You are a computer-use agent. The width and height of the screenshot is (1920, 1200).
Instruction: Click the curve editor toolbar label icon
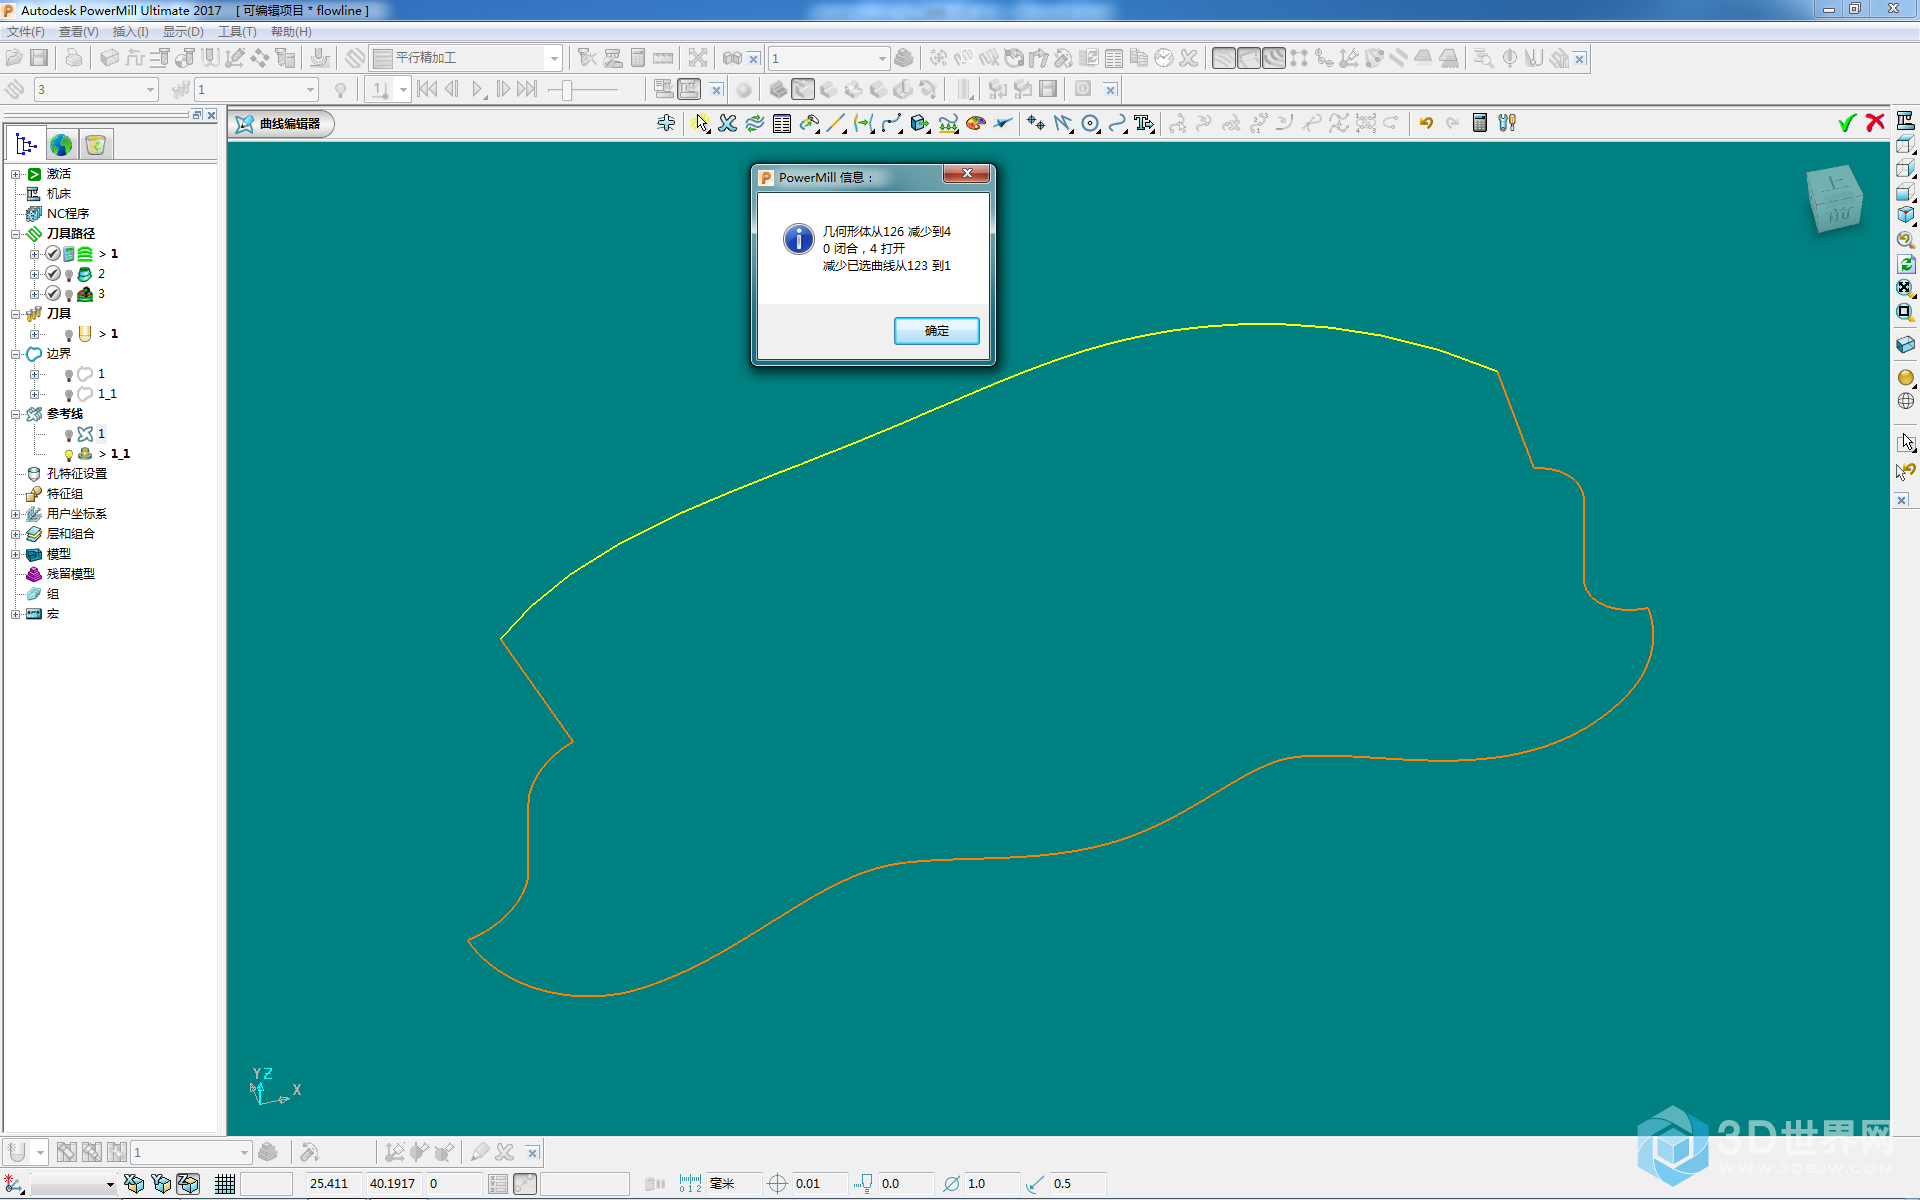pos(245,124)
